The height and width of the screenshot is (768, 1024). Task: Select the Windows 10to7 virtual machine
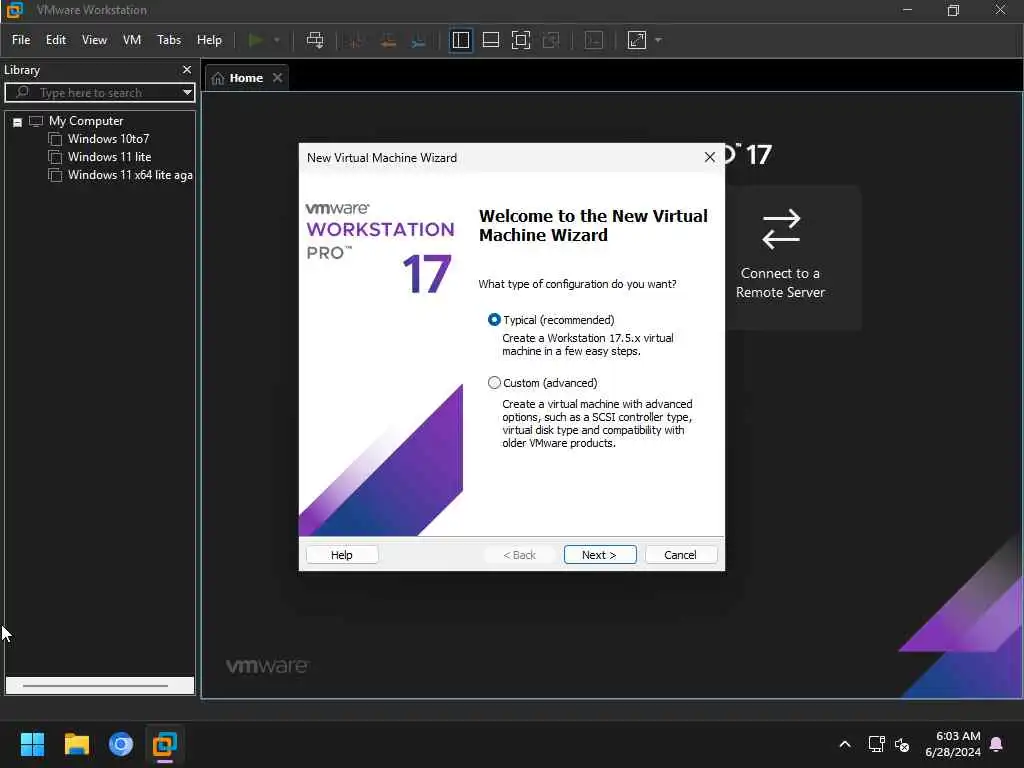tap(108, 139)
